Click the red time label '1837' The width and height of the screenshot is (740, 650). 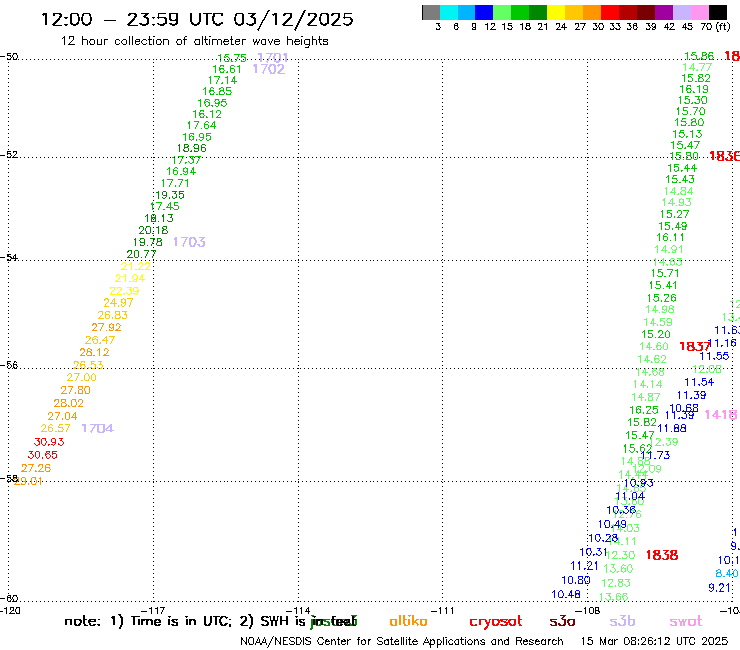(x=694, y=346)
